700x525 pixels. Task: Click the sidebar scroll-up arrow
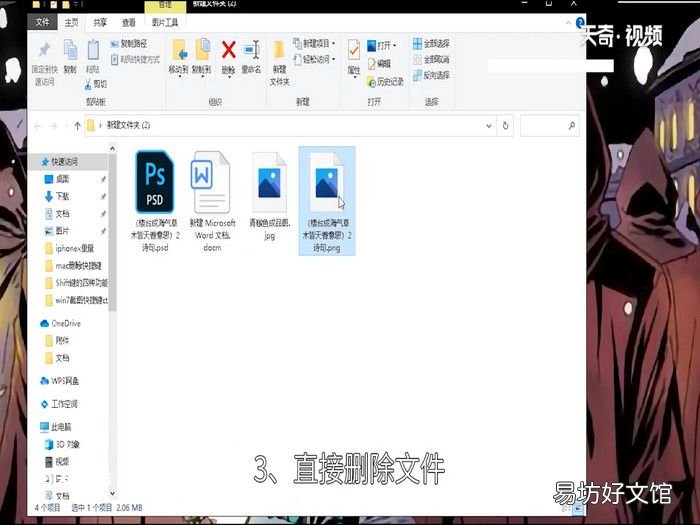112,148
